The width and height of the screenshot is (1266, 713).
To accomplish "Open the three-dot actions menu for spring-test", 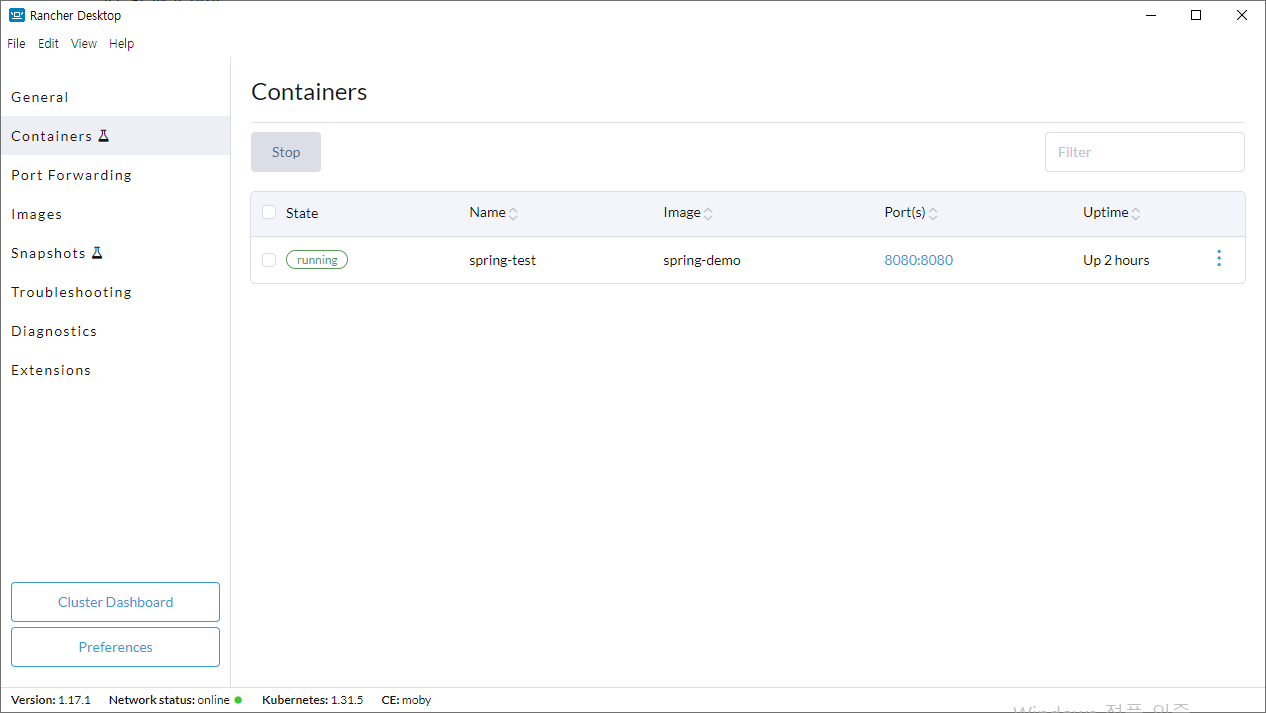I will (x=1218, y=259).
